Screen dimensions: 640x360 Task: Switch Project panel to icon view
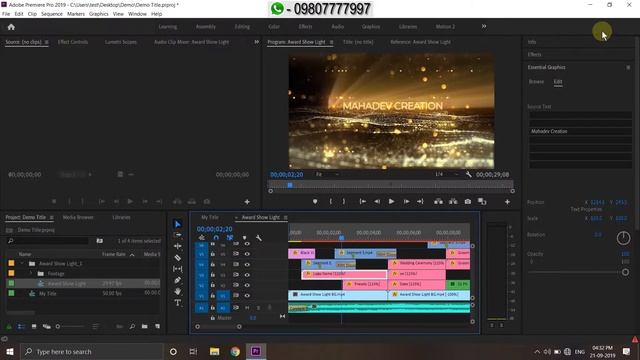(x=34, y=327)
